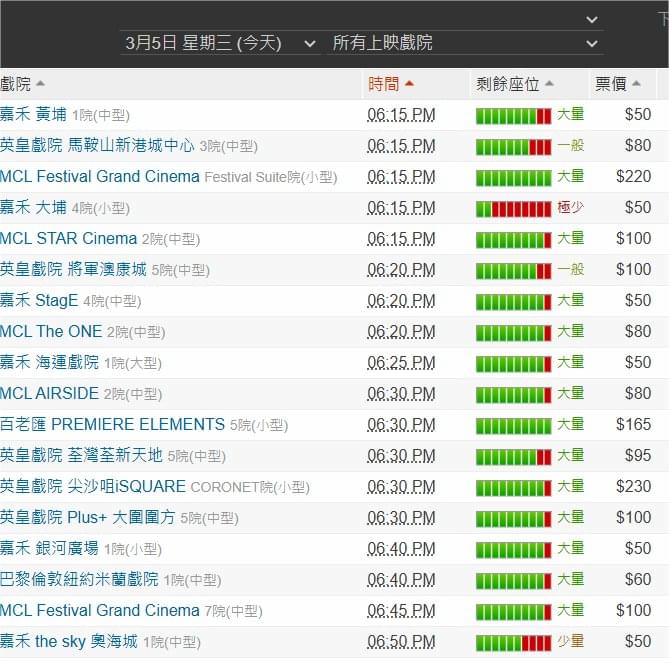The height and width of the screenshot is (663, 669).
Task: Open 英皇戲院 Plus+ 大圍圍方 cinema link
Action: tap(87, 517)
